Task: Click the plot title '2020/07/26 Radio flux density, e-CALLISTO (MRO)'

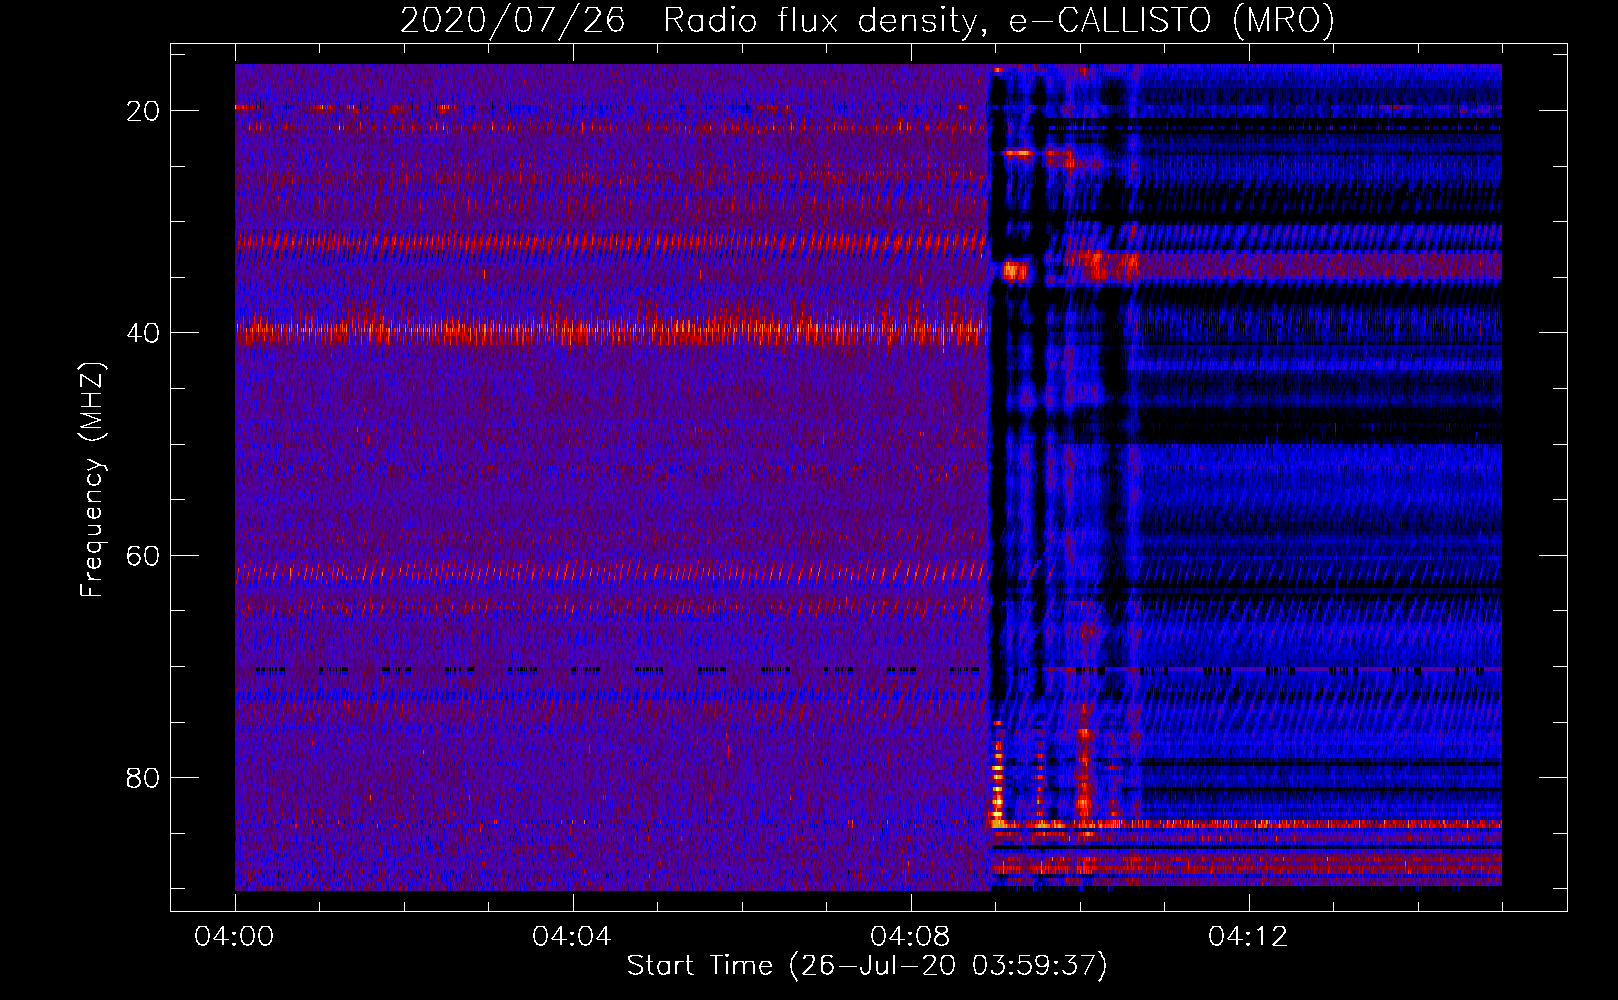Action: click(867, 21)
